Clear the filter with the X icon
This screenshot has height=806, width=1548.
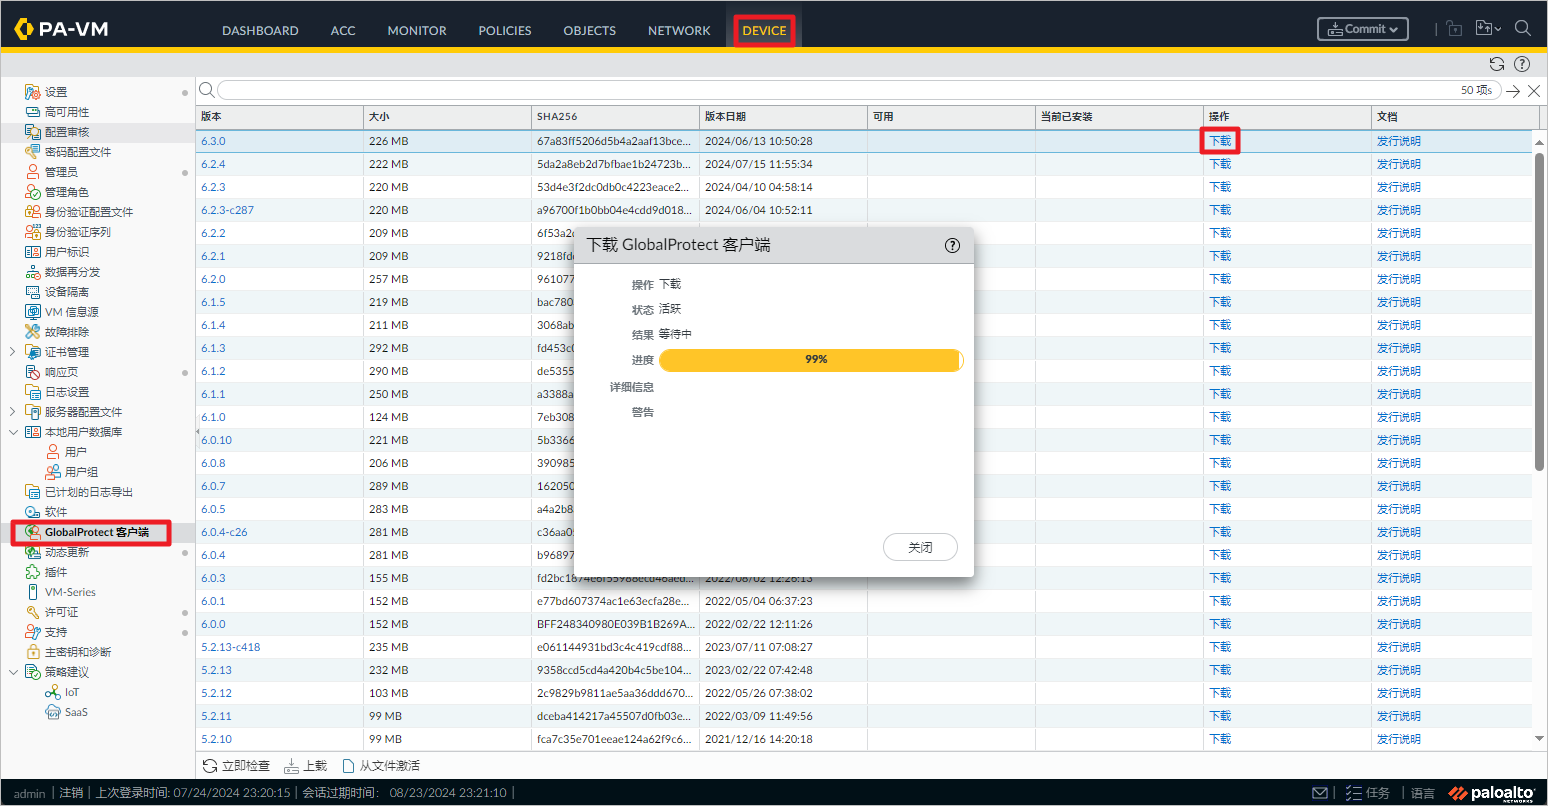pyautogui.click(x=1534, y=91)
